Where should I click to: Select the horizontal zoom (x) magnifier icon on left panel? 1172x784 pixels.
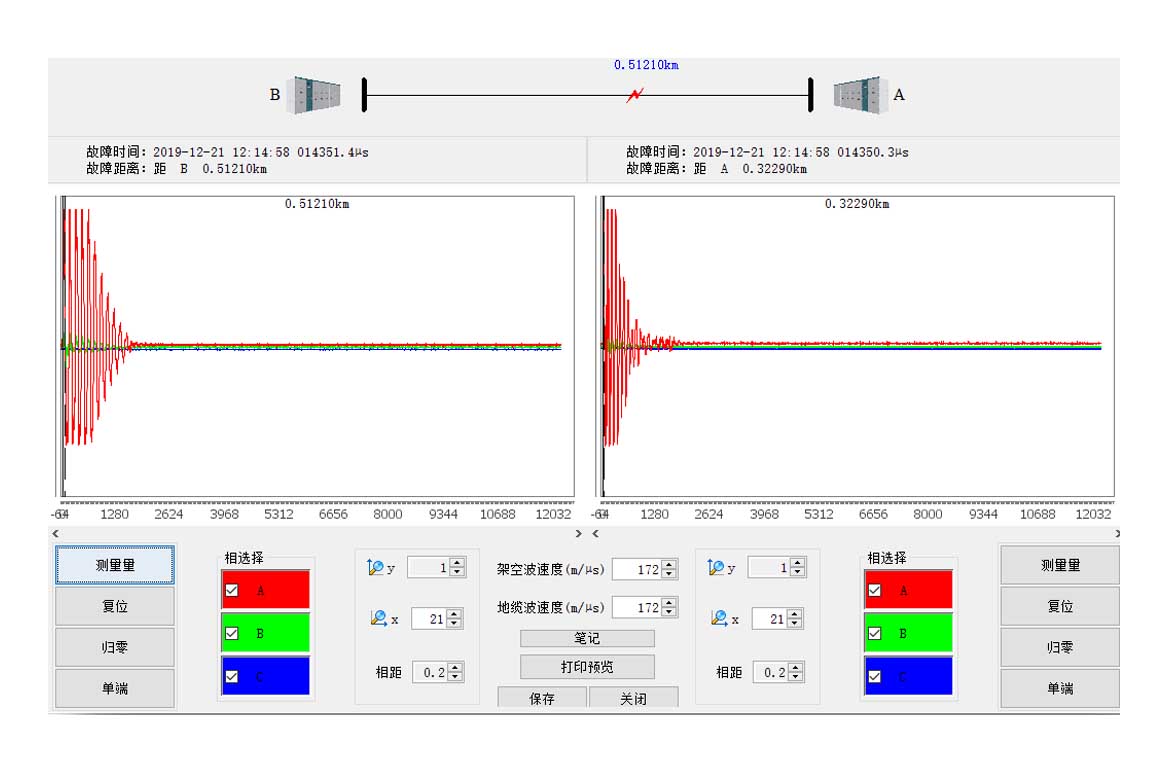click(x=380, y=618)
